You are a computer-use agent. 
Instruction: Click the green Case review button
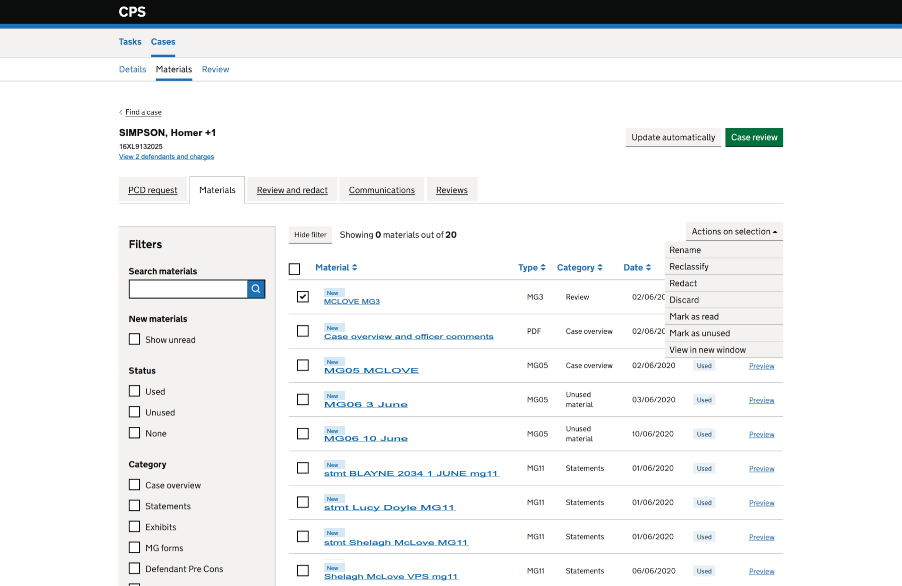754,137
